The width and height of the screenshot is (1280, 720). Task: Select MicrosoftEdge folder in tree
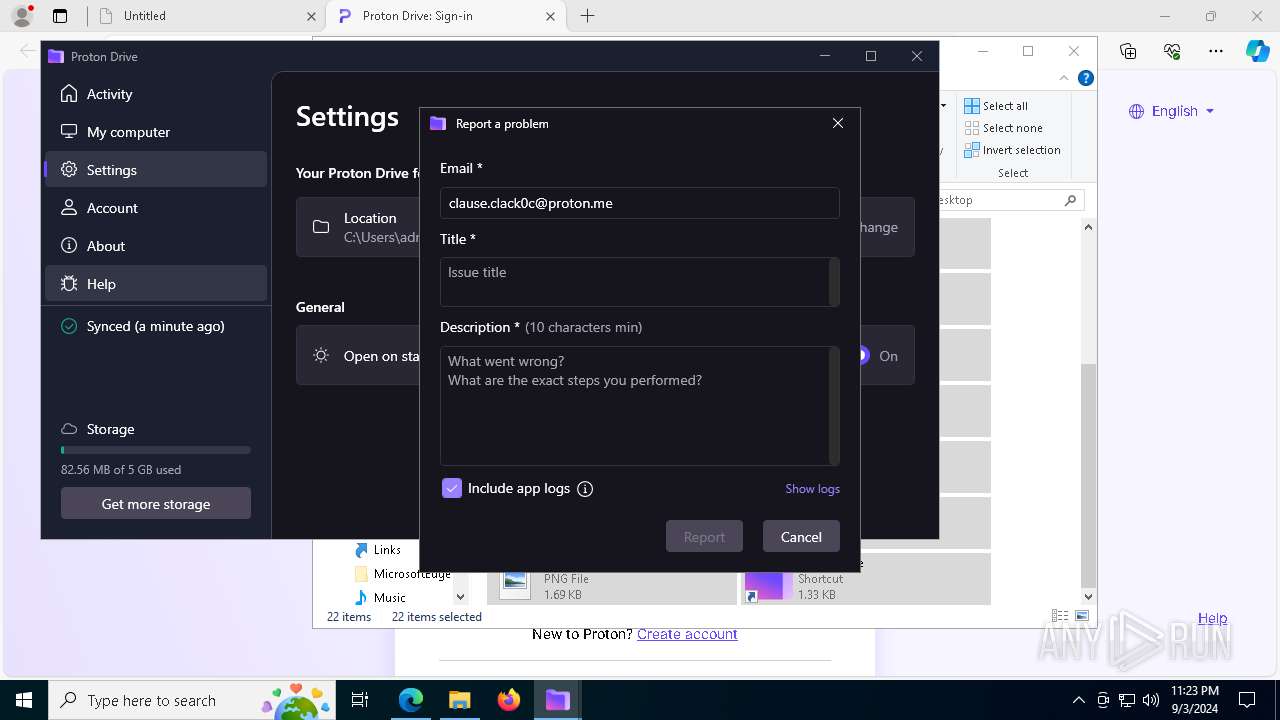403,574
